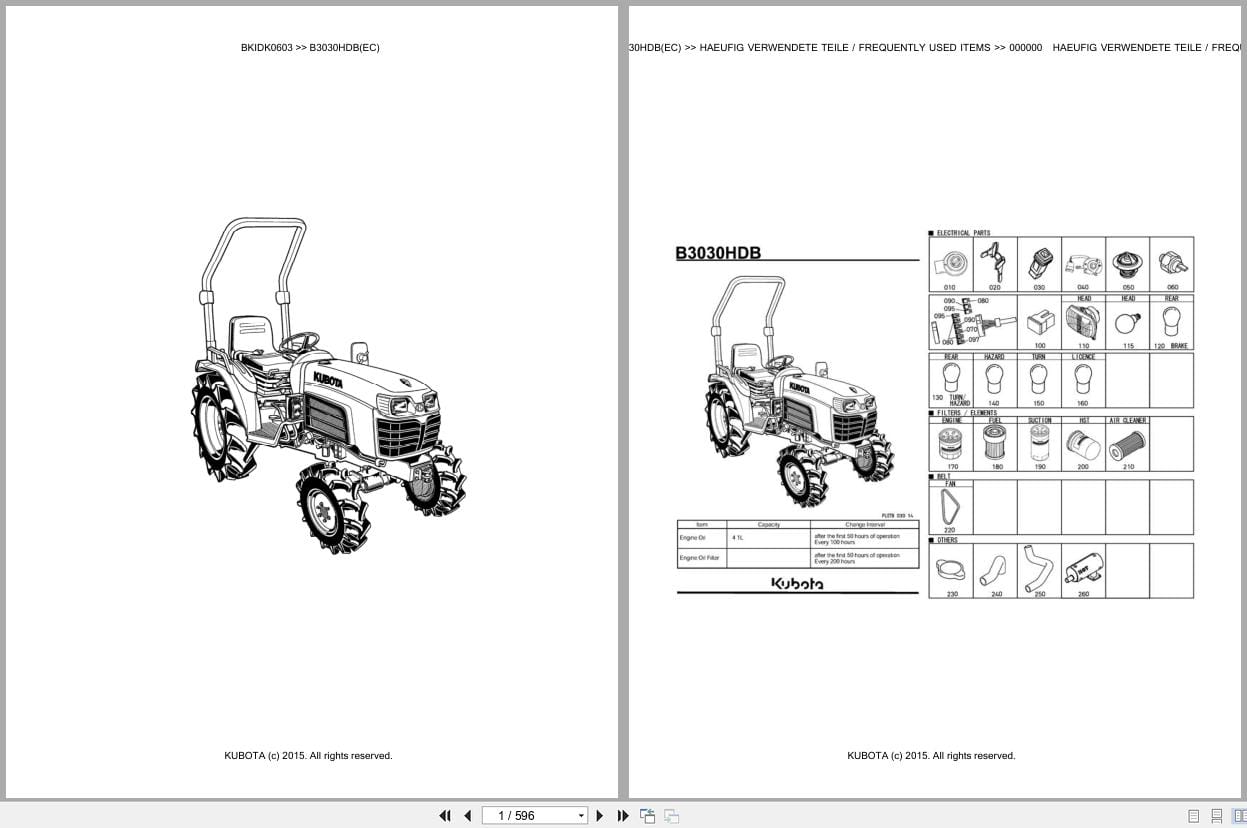Screen dimensions: 1247x828
Task: Click the 'OTHERS' section heading
Action: click(x=947, y=540)
